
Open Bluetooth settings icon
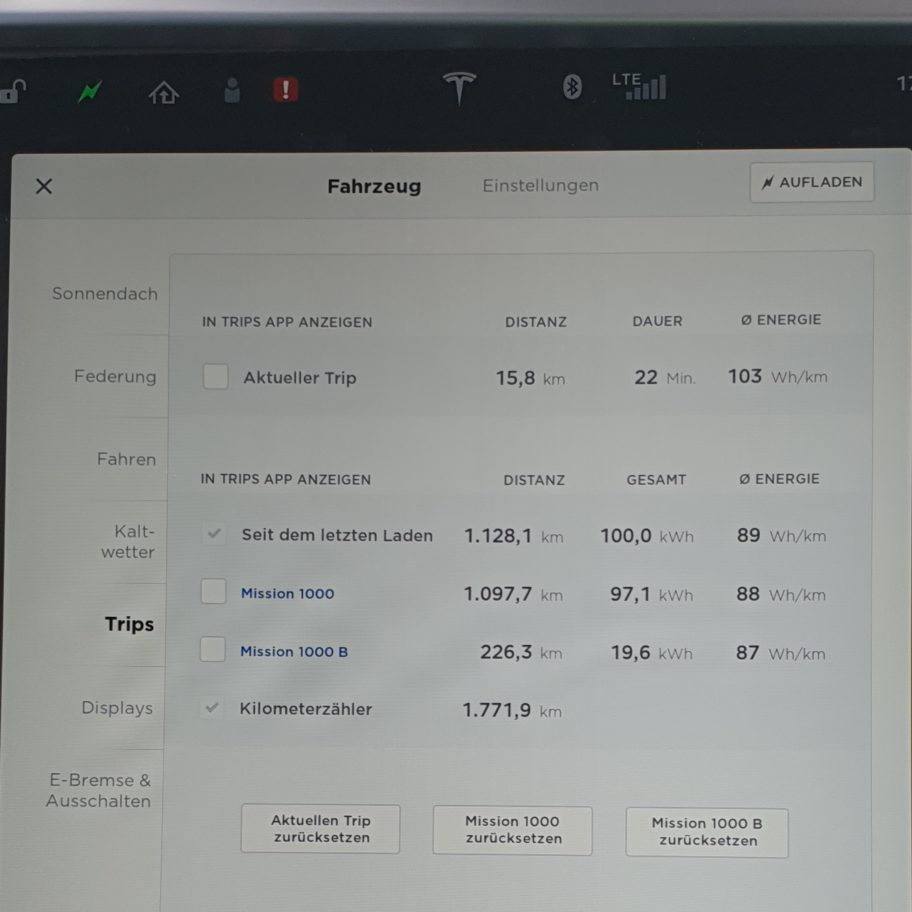(x=572, y=87)
